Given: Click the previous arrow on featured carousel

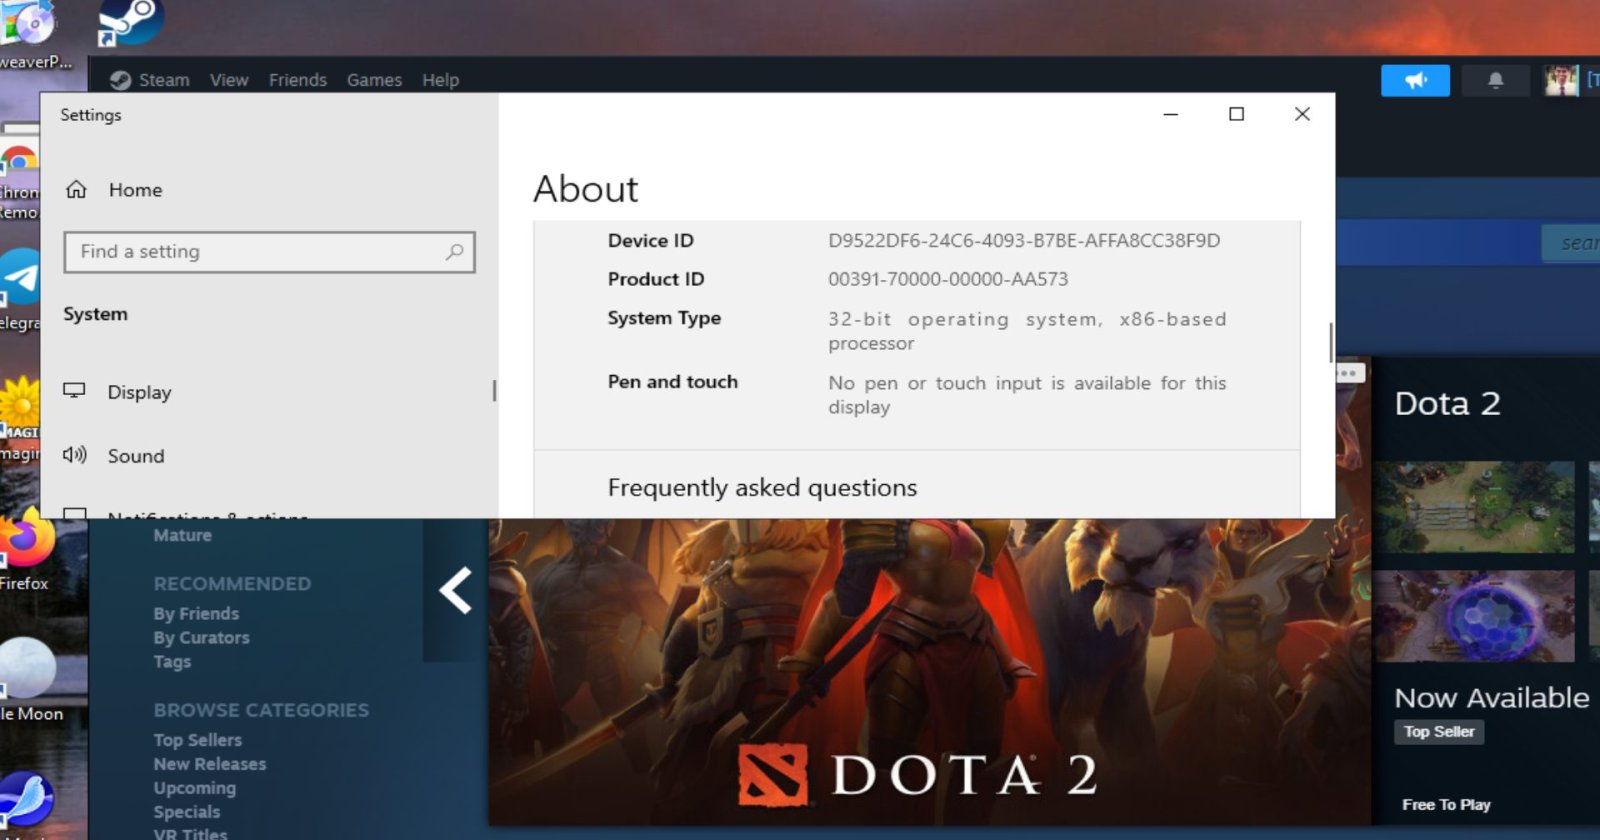Looking at the screenshot, I should click(456, 590).
